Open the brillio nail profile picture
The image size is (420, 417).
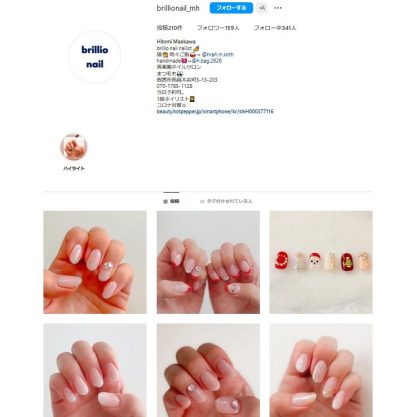point(95,57)
